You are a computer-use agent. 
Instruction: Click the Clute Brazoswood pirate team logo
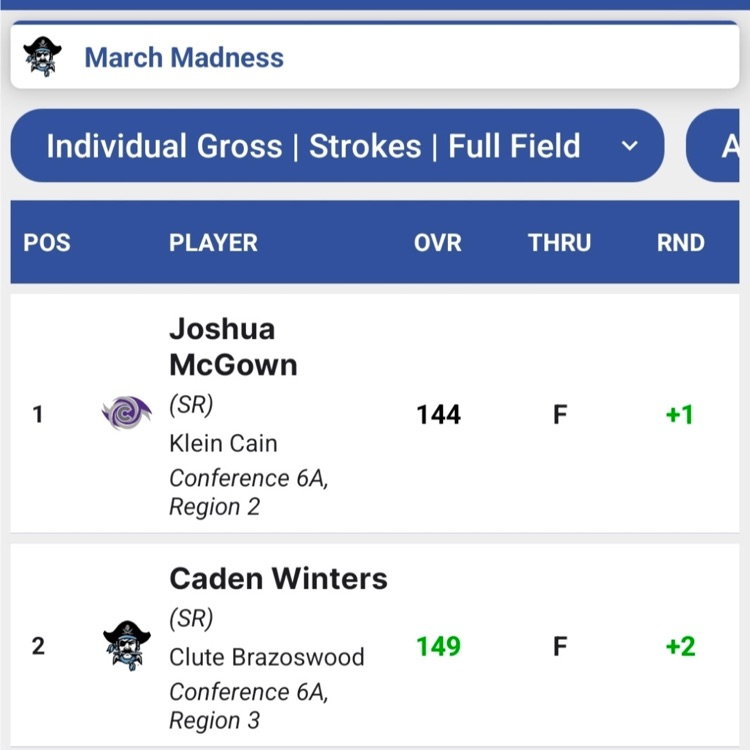127,645
